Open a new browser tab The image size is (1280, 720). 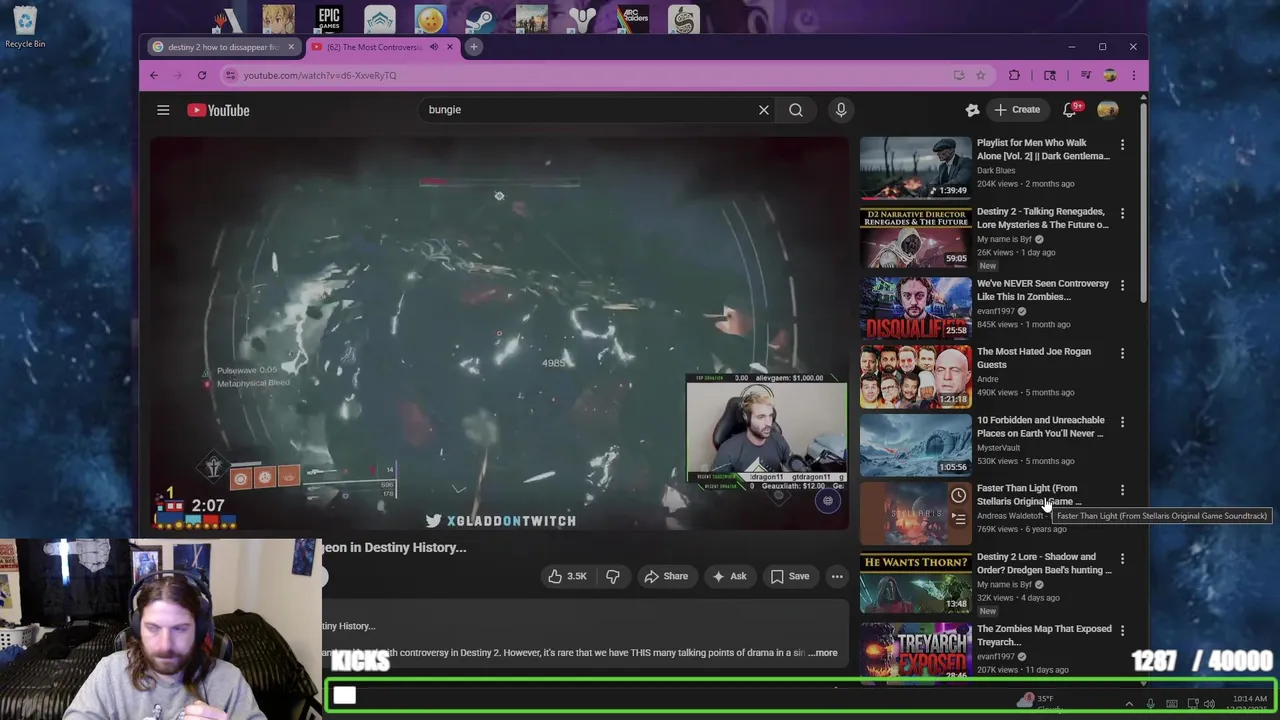tap(474, 47)
